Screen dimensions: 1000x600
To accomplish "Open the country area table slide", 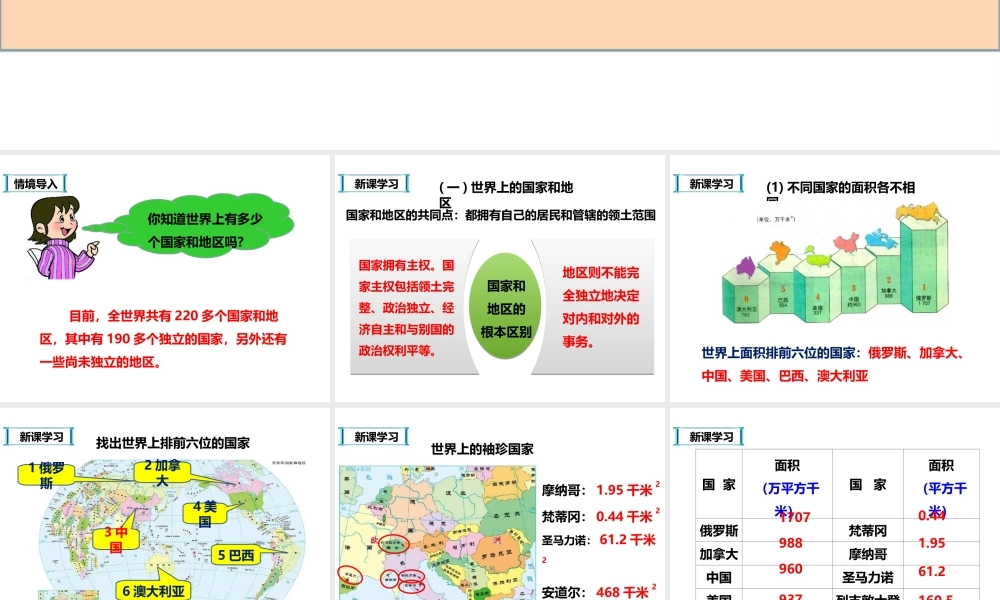I will pos(835,504).
